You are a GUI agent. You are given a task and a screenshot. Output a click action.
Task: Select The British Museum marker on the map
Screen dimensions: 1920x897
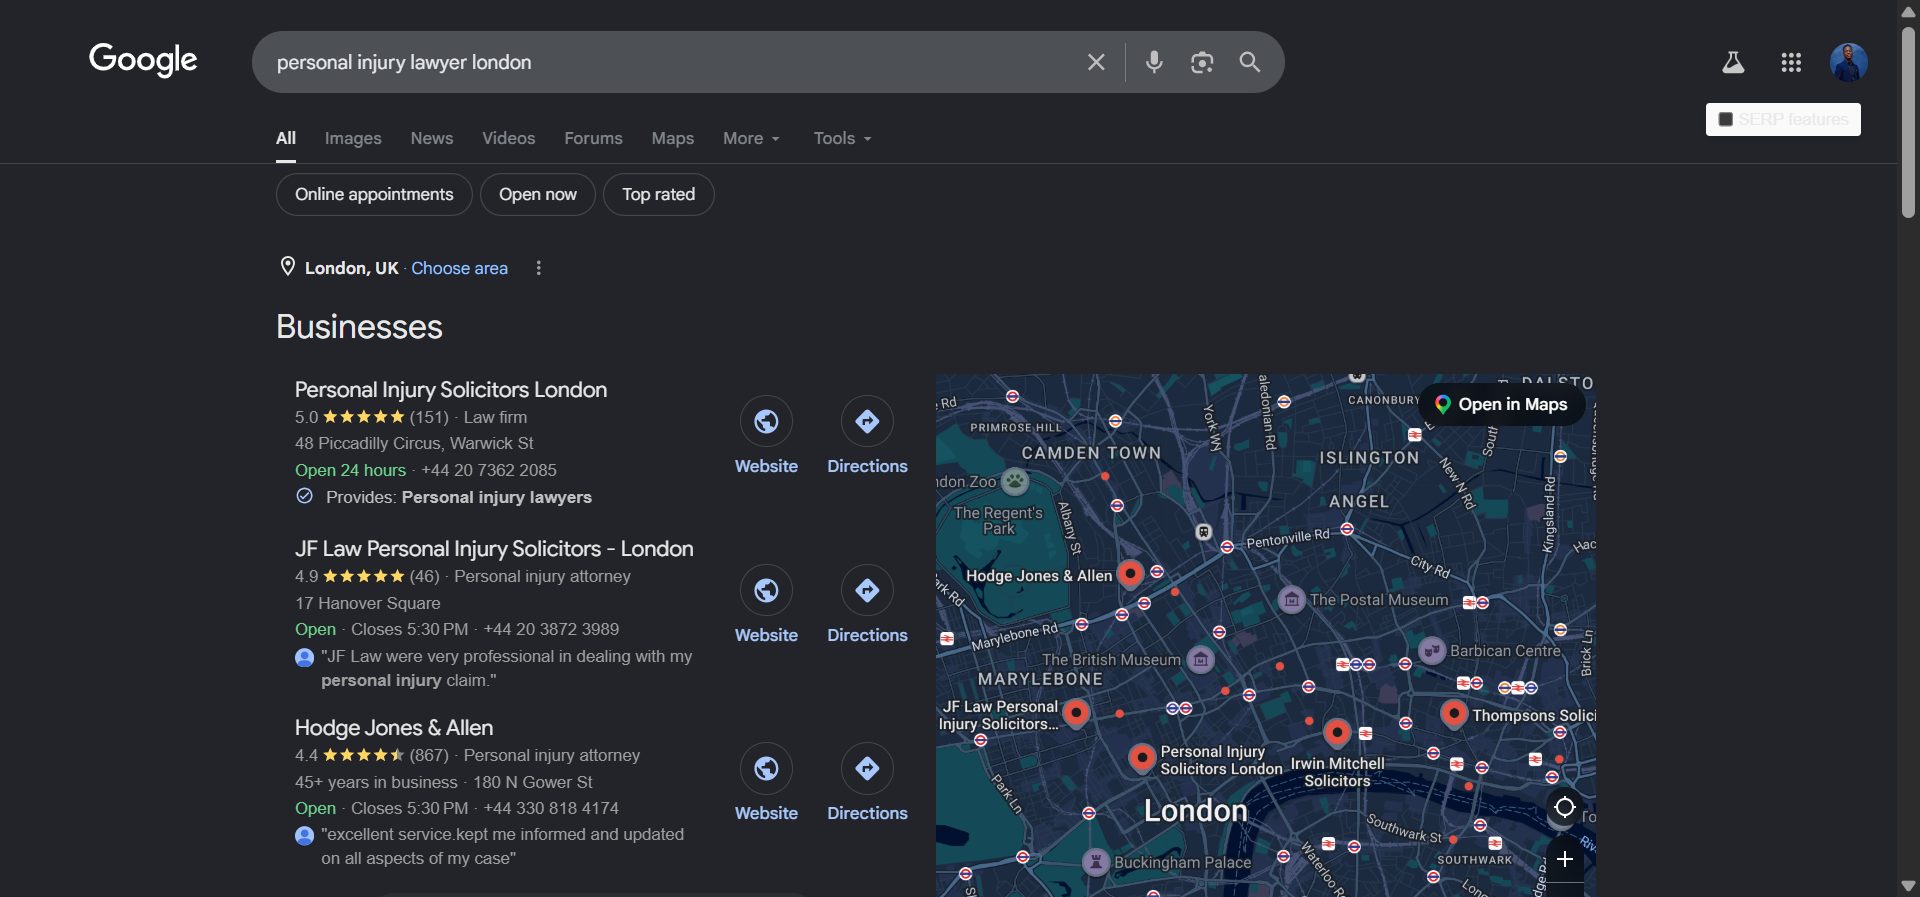click(1200, 659)
